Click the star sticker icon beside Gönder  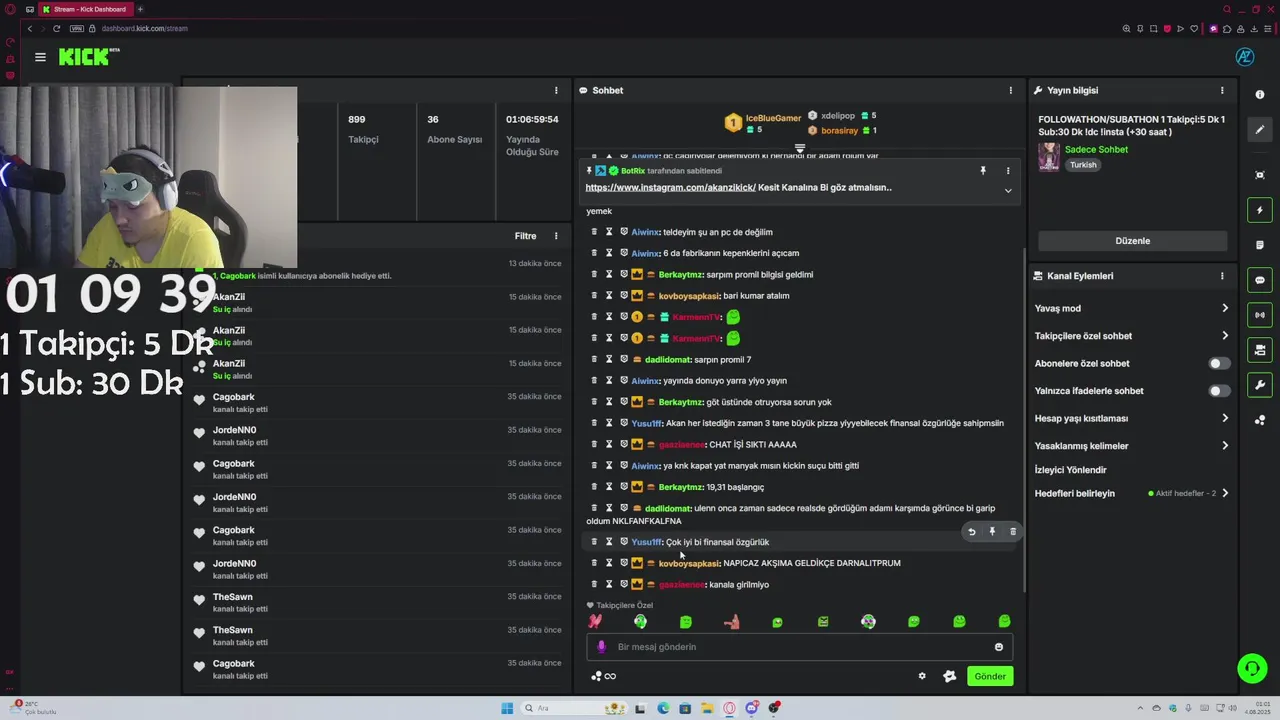pyautogui.click(x=950, y=676)
